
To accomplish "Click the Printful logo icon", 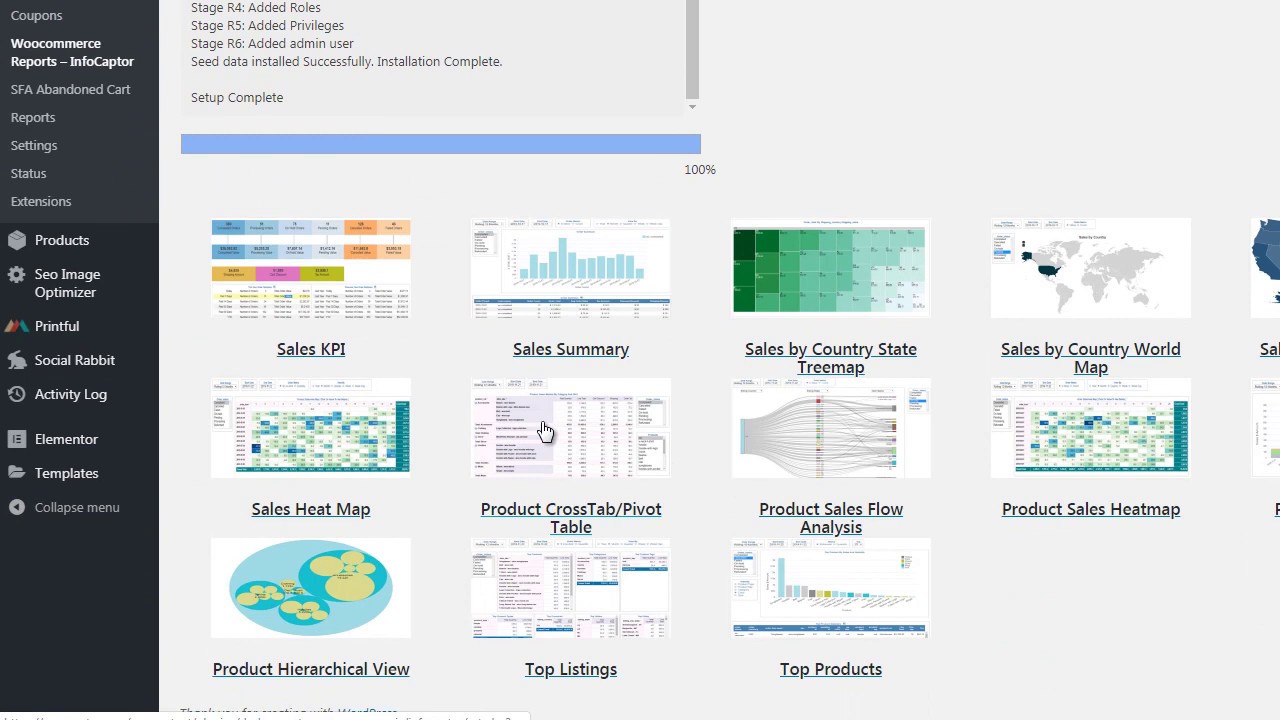I will pyautogui.click(x=16, y=326).
